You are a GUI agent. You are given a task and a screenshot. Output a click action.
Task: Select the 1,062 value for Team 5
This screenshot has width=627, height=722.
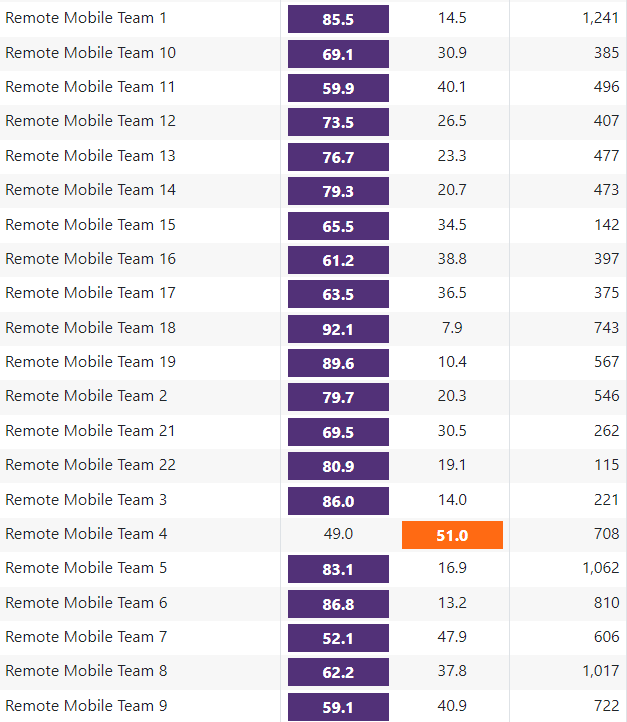pyautogui.click(x=600, y=568)
